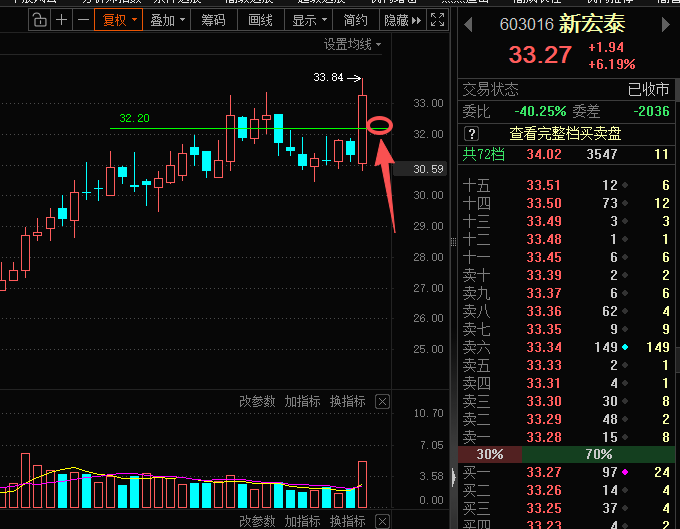
Task: Select the 卖五 row at price 33.33
Action: point(566,365)
